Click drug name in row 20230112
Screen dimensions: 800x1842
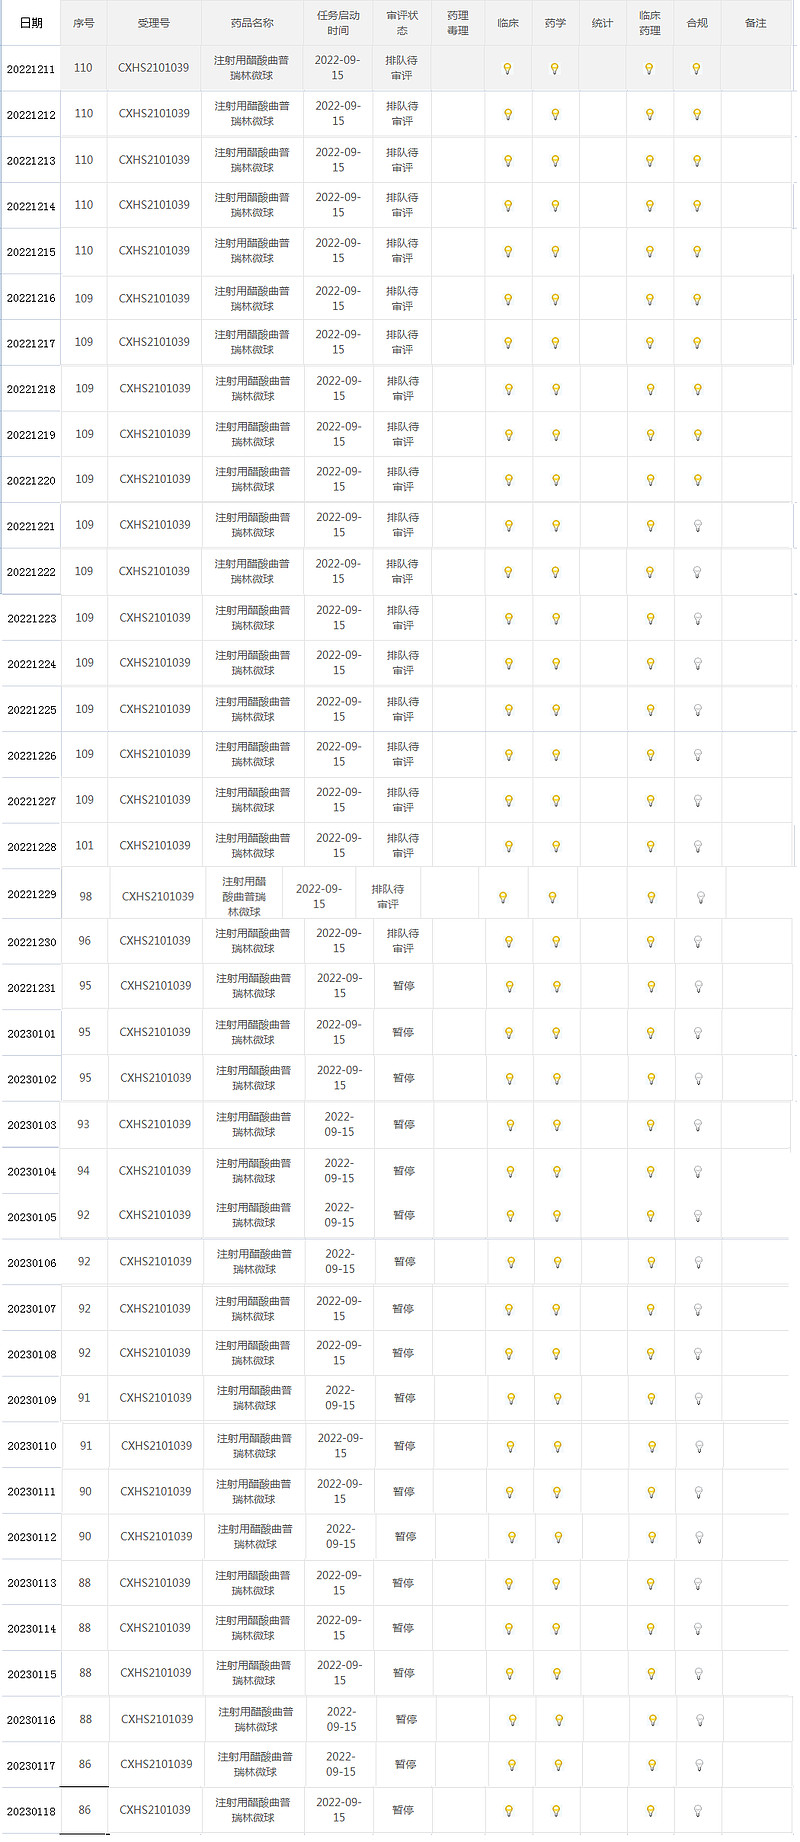(x=255, y=1537)
